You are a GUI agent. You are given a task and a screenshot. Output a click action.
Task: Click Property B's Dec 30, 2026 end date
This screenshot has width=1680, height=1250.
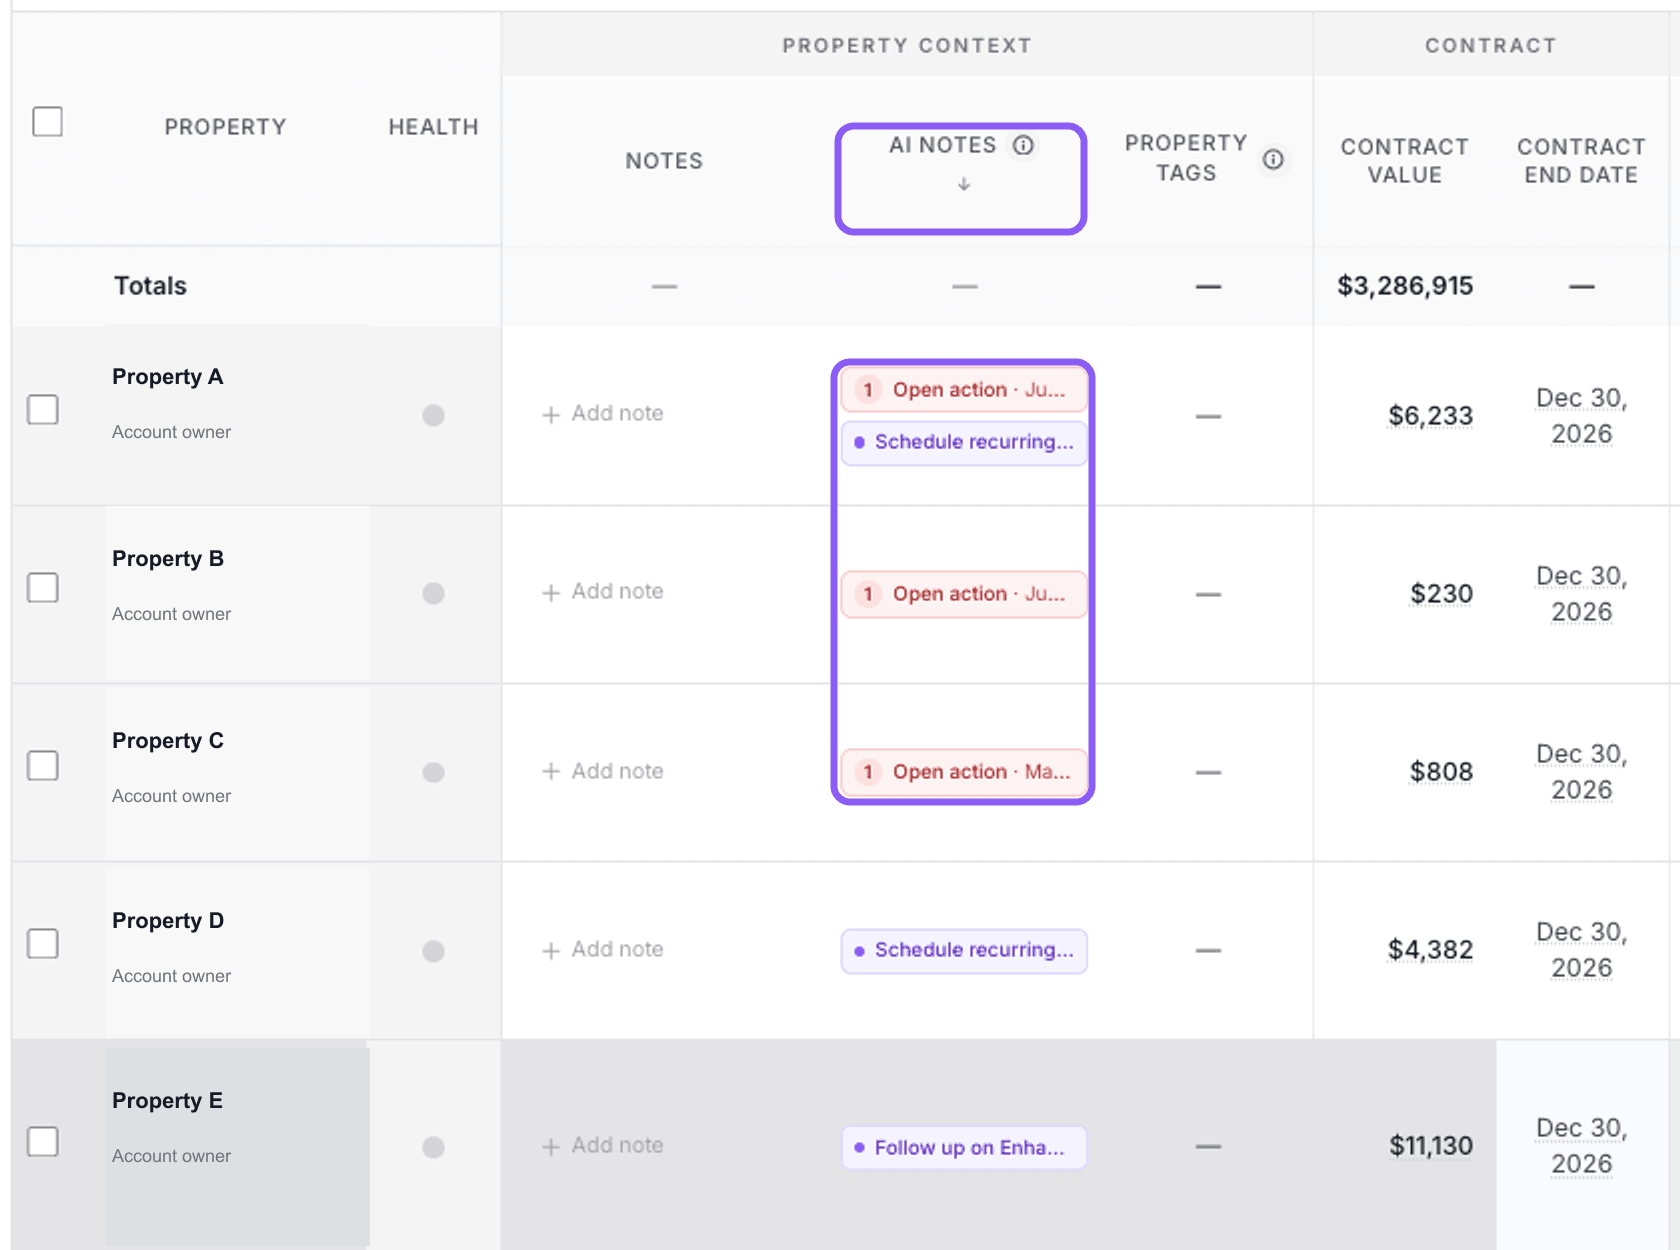pyautogui.click(x=1581, y=594)
